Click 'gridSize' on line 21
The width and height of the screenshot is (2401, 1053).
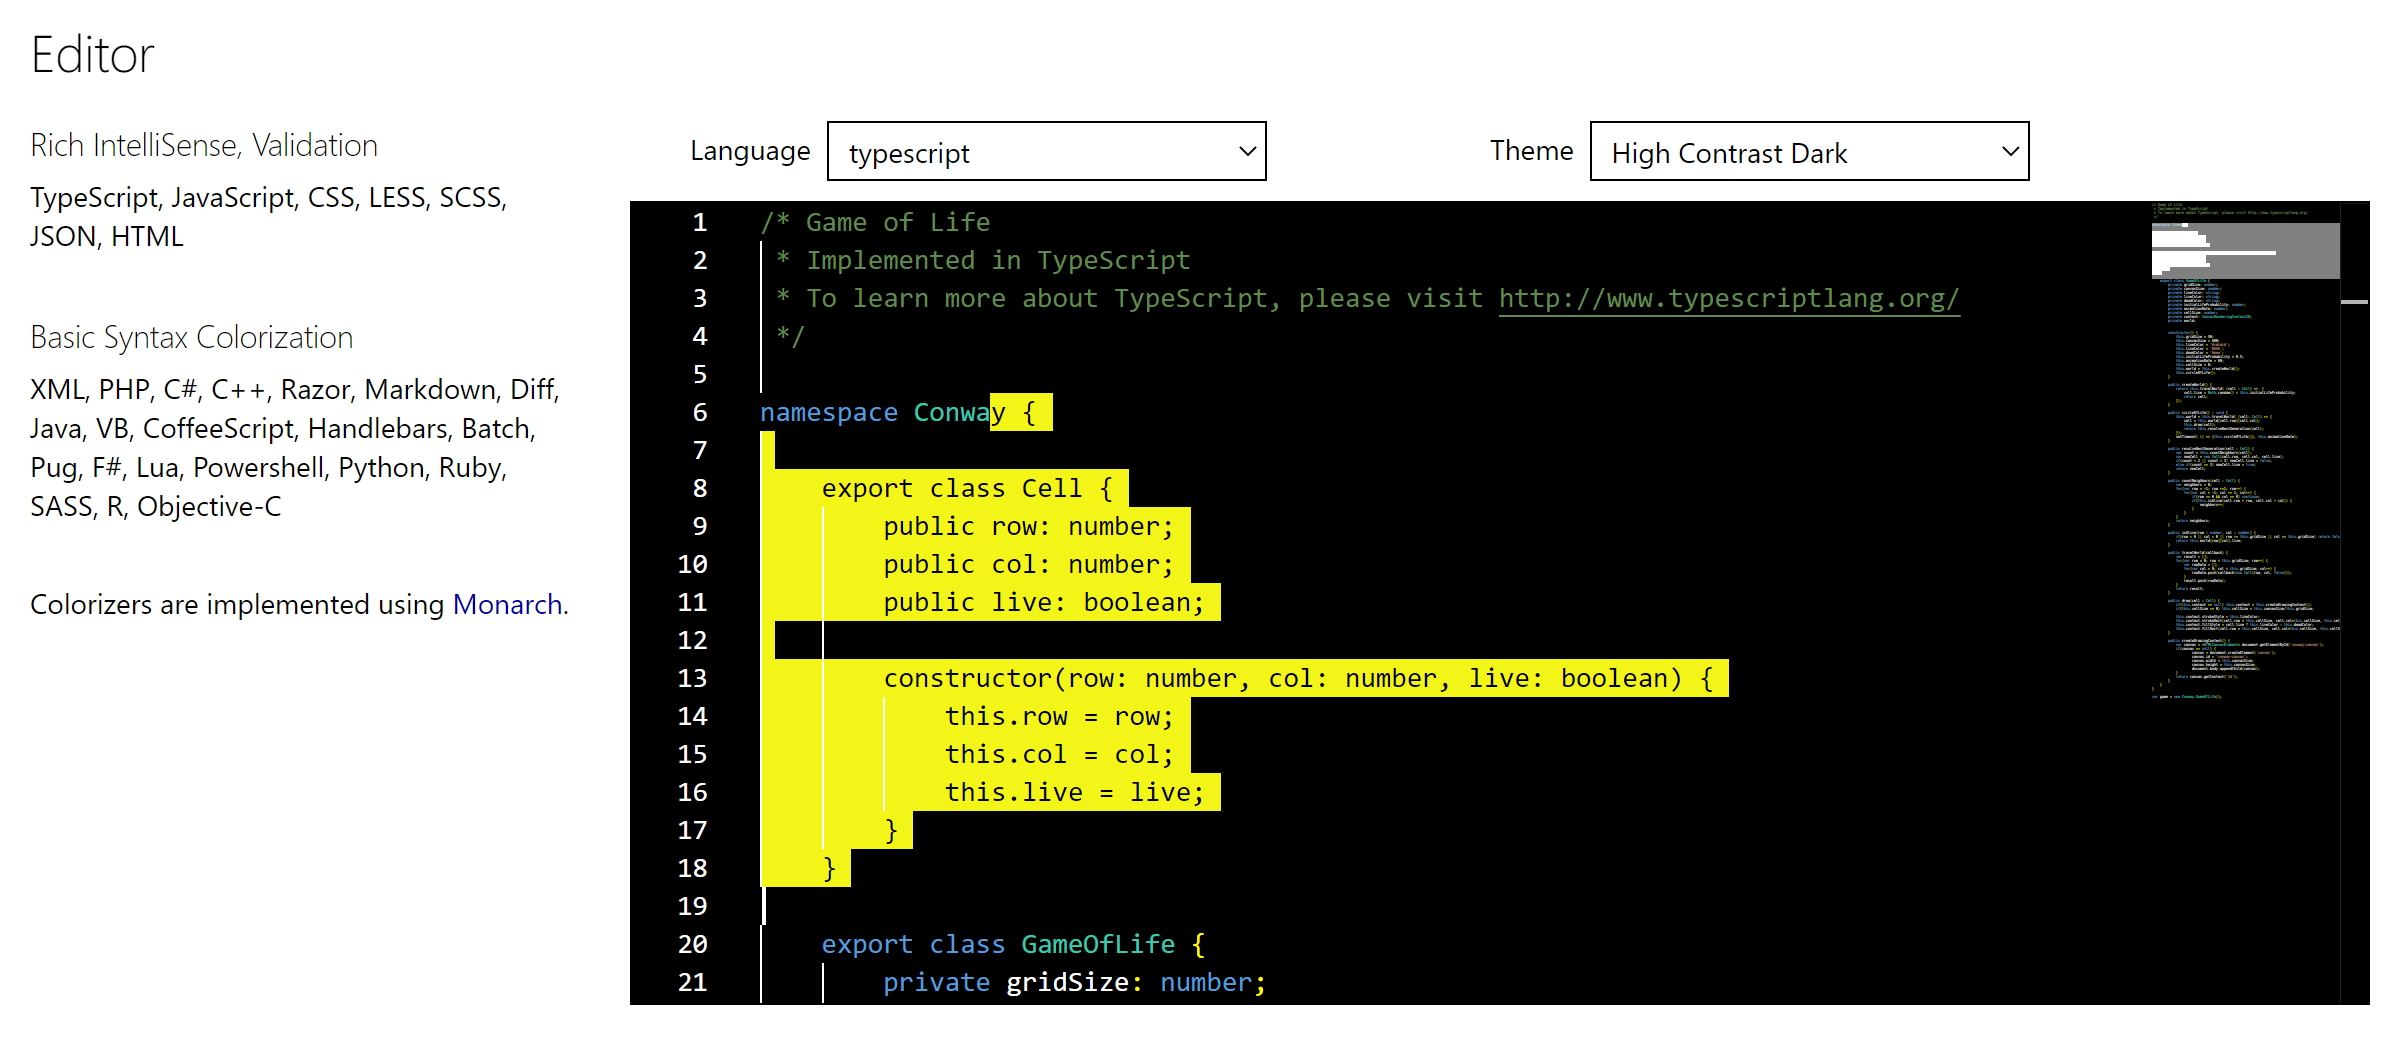tap(1068, 983)
